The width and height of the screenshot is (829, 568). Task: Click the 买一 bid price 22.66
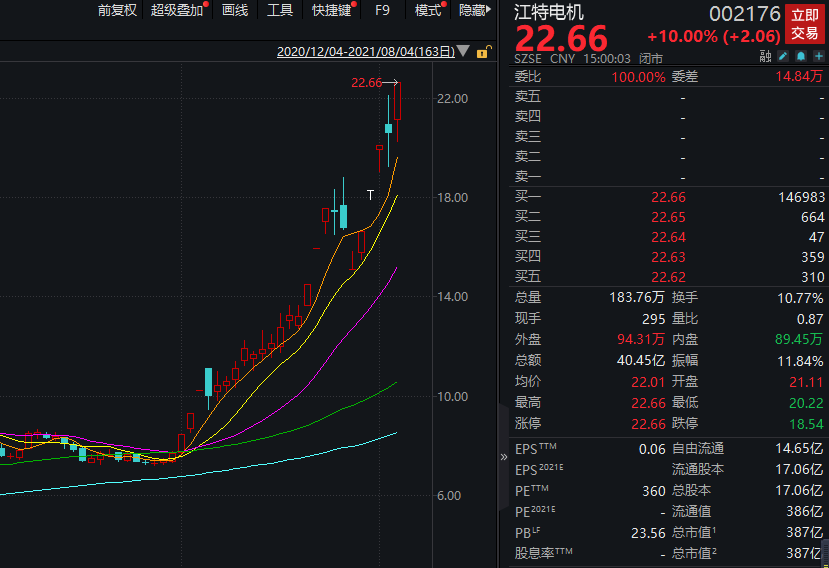pos(668,197)
